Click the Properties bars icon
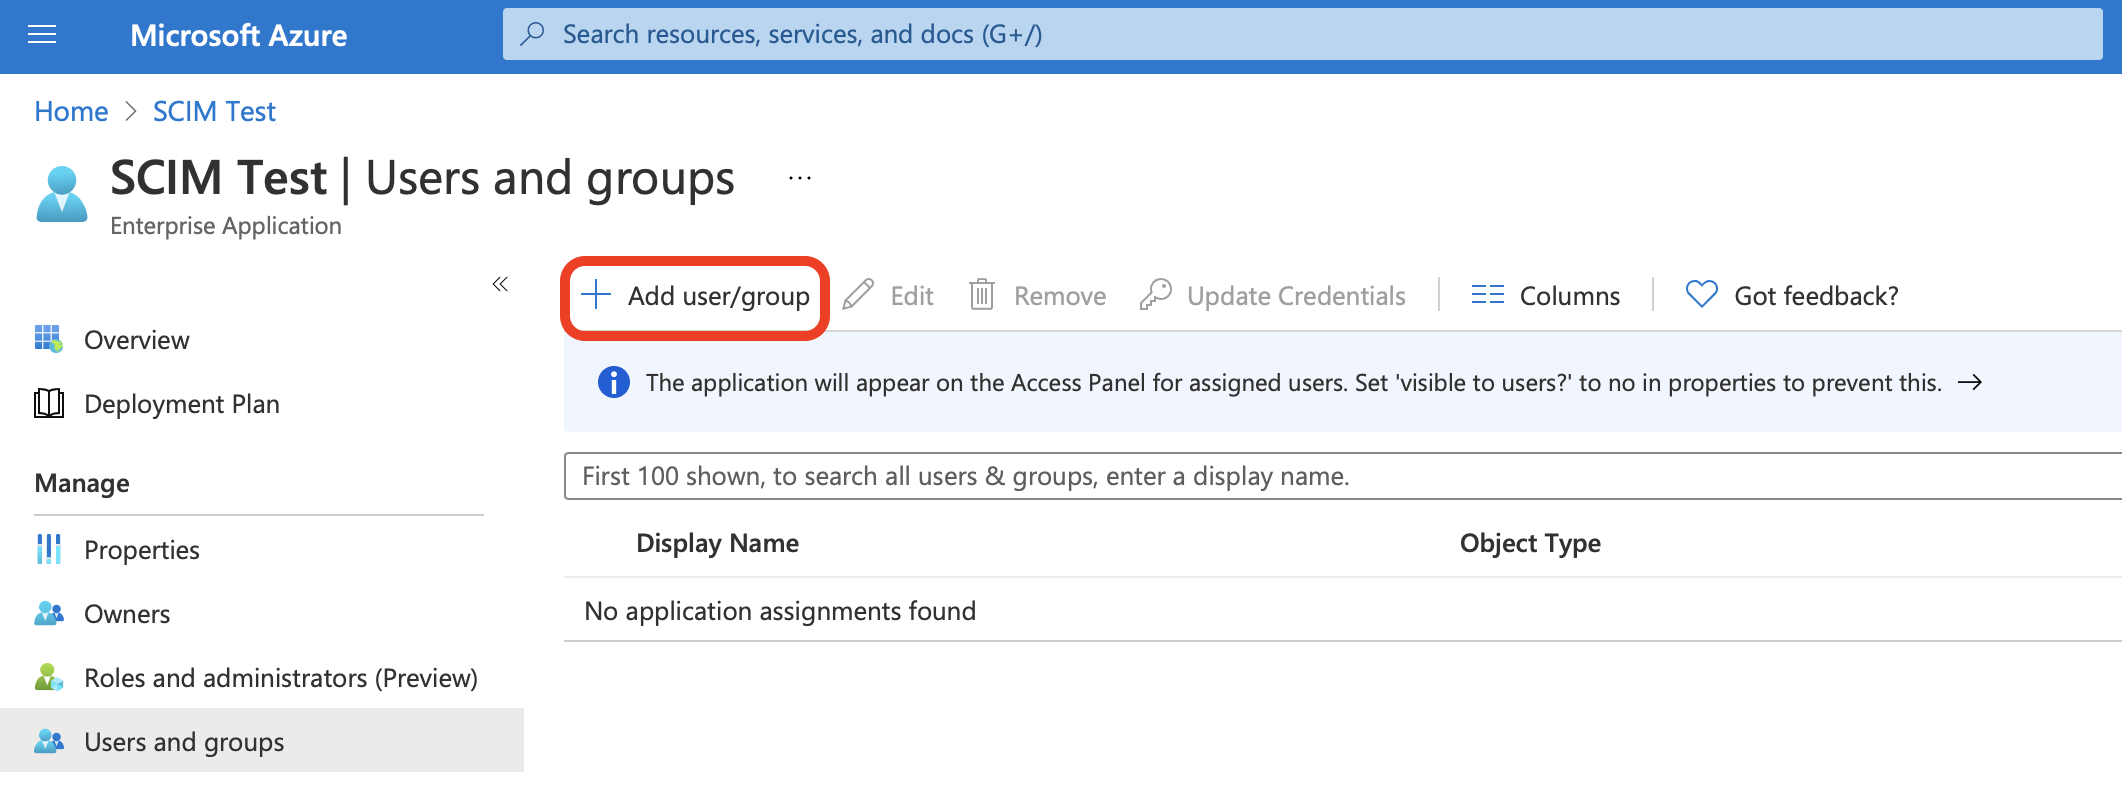The image size is (2122, 786). [x=49, y=549]
